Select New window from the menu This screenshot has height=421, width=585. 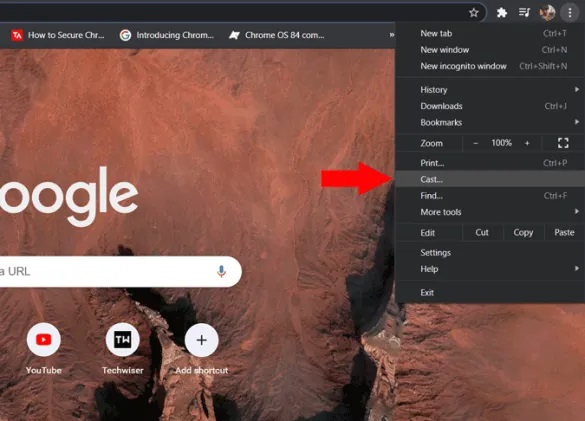pyautogui.click(x=490, y=50)
